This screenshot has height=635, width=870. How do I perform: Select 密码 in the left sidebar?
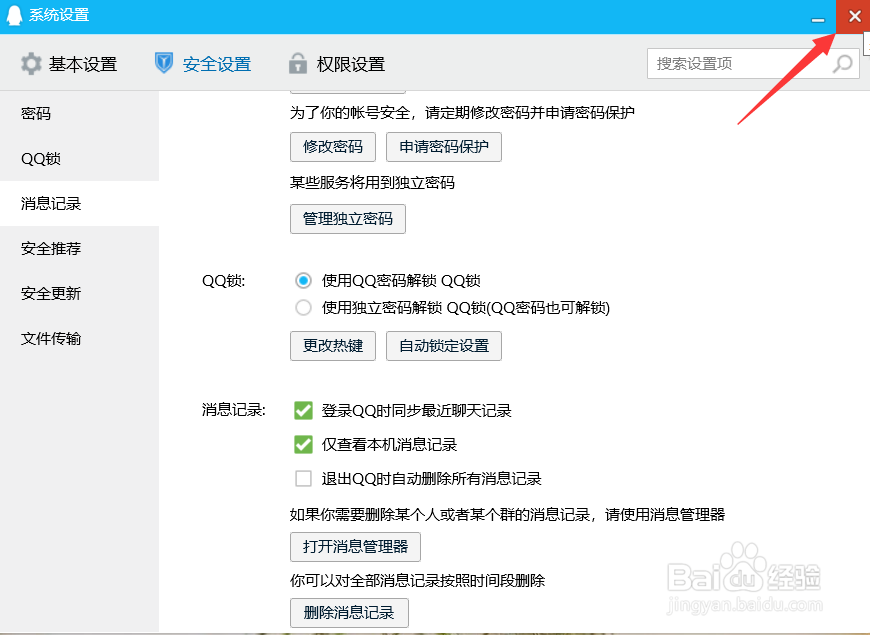click(79, 114)
